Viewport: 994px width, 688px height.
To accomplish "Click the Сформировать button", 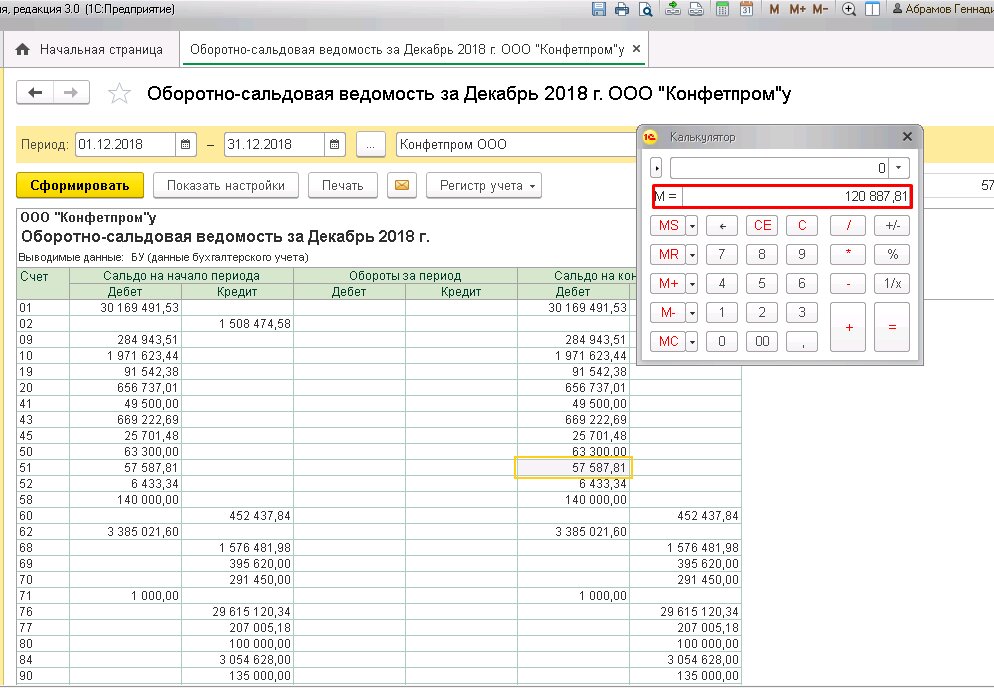I will click(80, 185).
